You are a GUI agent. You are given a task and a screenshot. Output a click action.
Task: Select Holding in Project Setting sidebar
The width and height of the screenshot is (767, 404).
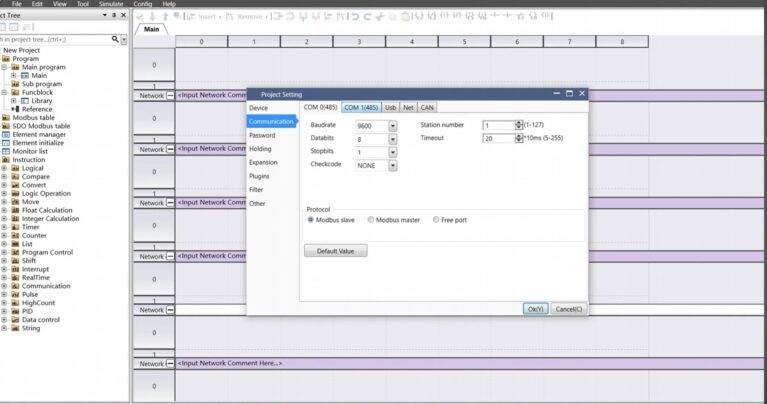pos(260,149)
